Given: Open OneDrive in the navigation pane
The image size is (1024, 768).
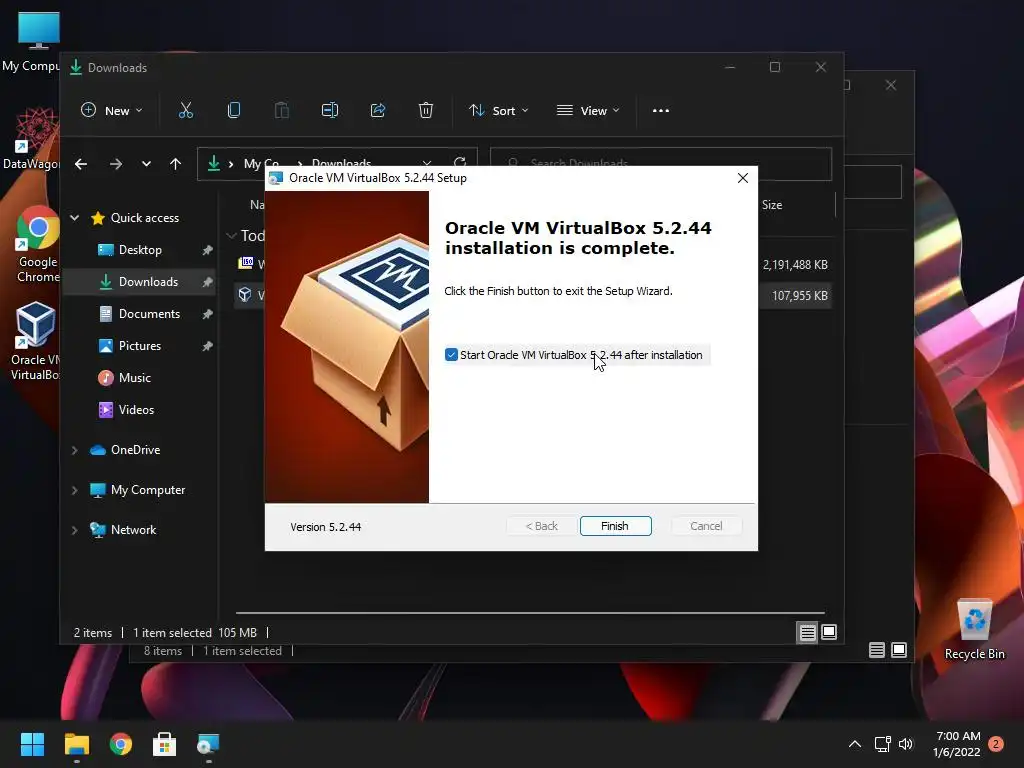Looking at the screenshot, I should pos(135,449).
